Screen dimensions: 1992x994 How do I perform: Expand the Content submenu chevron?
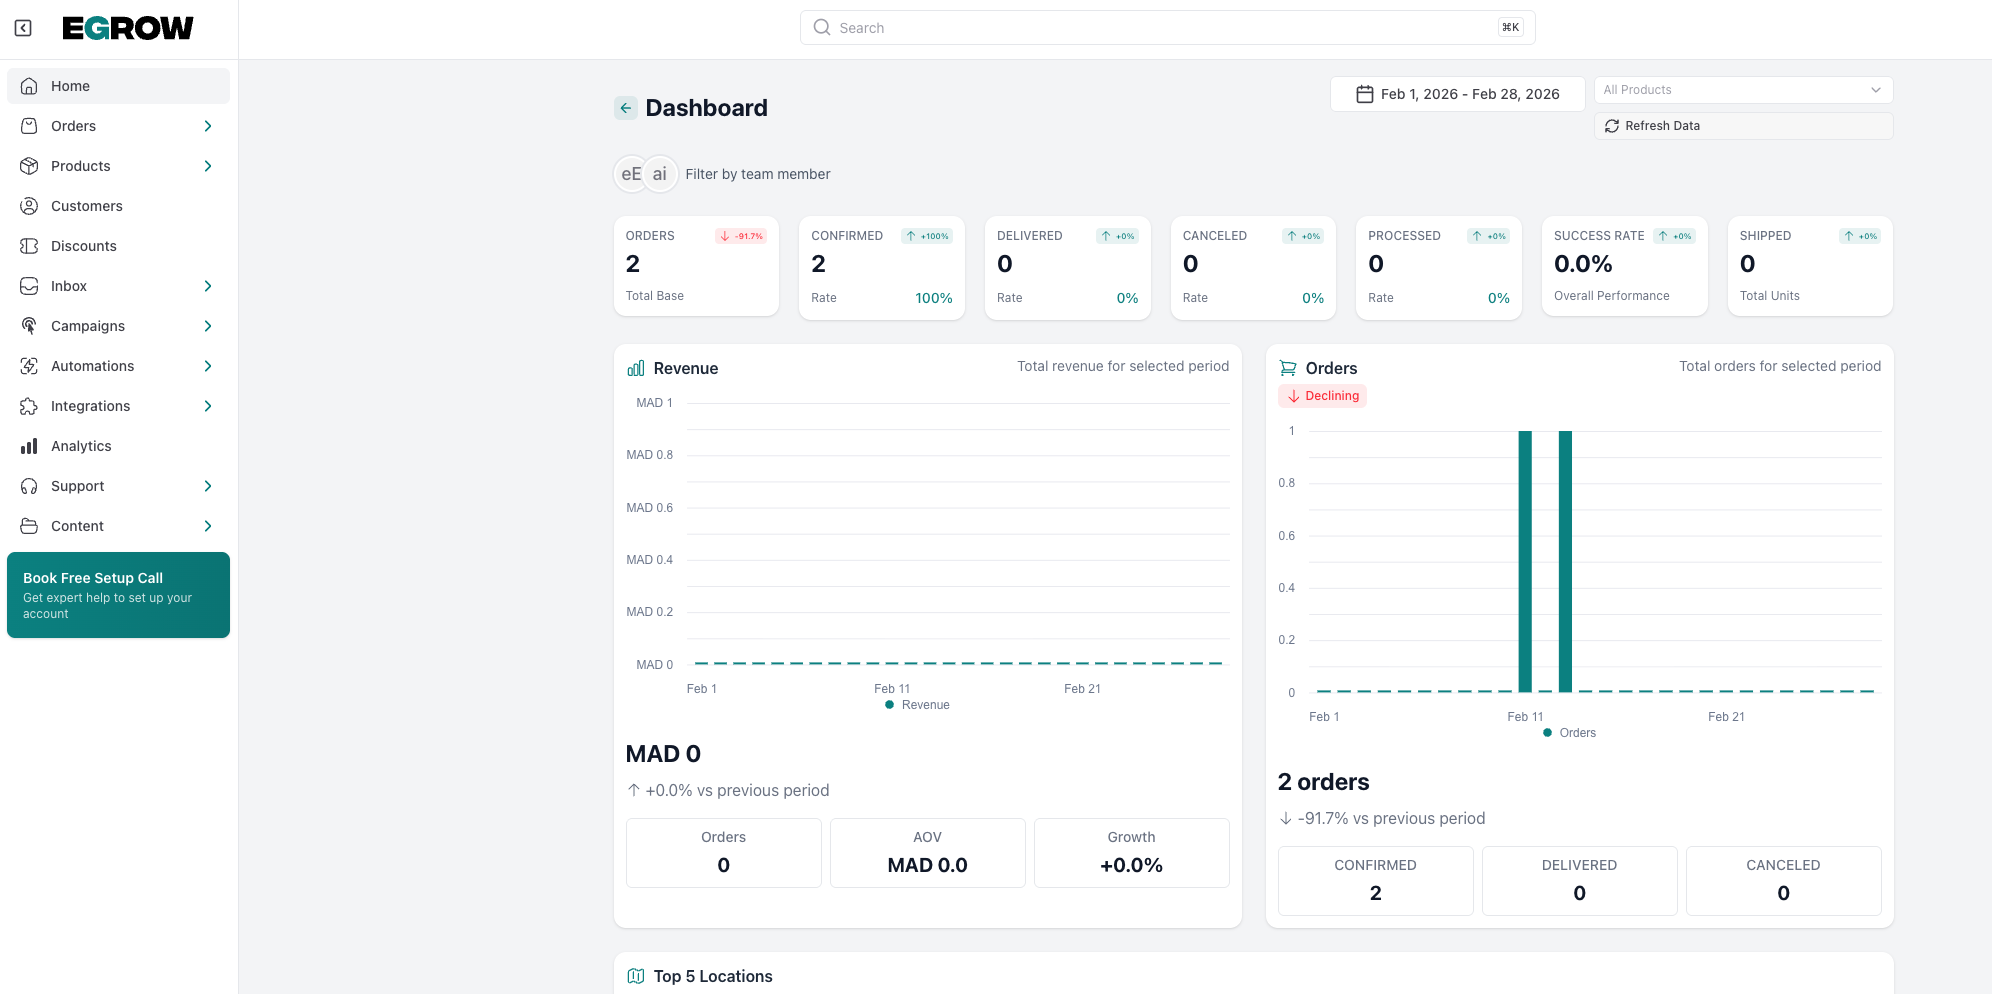point(208,526)
